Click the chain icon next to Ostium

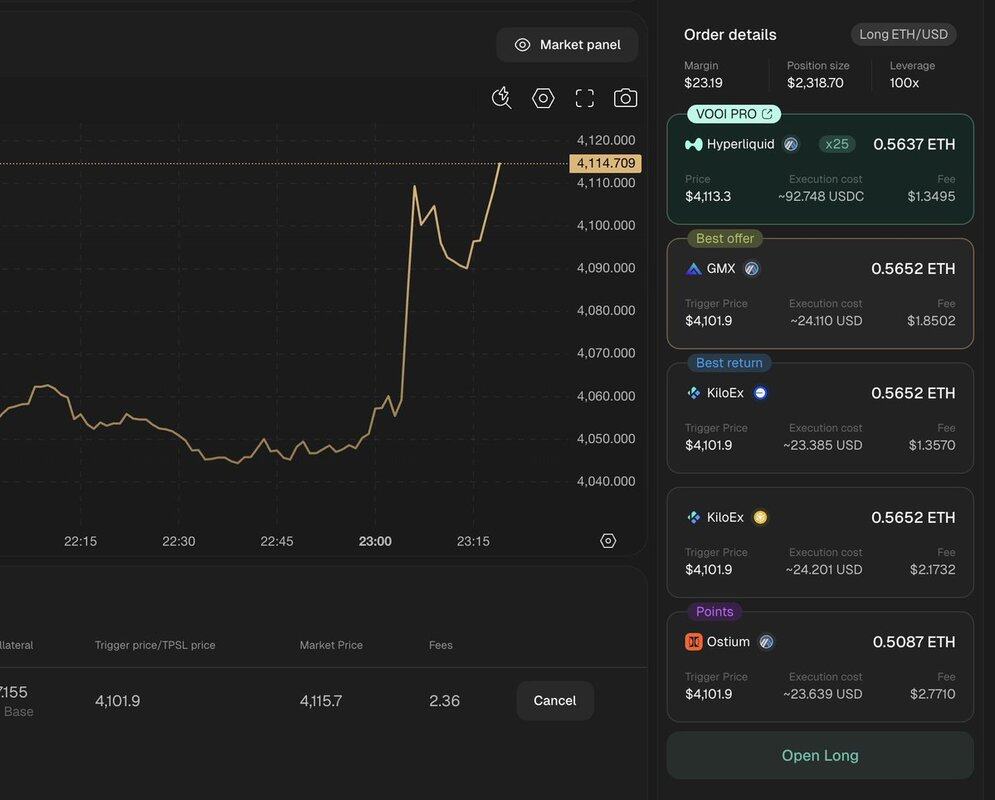[x=766, y=642]
